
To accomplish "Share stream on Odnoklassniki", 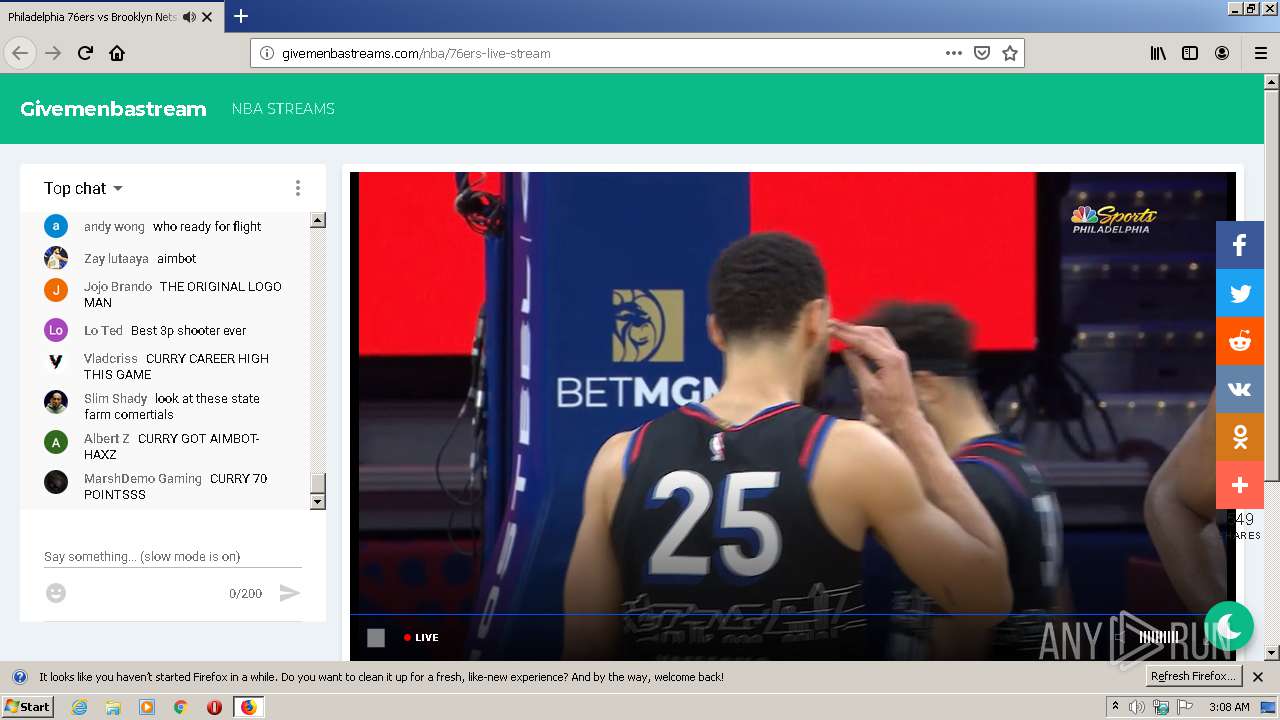I will [x=1240, y=437].
